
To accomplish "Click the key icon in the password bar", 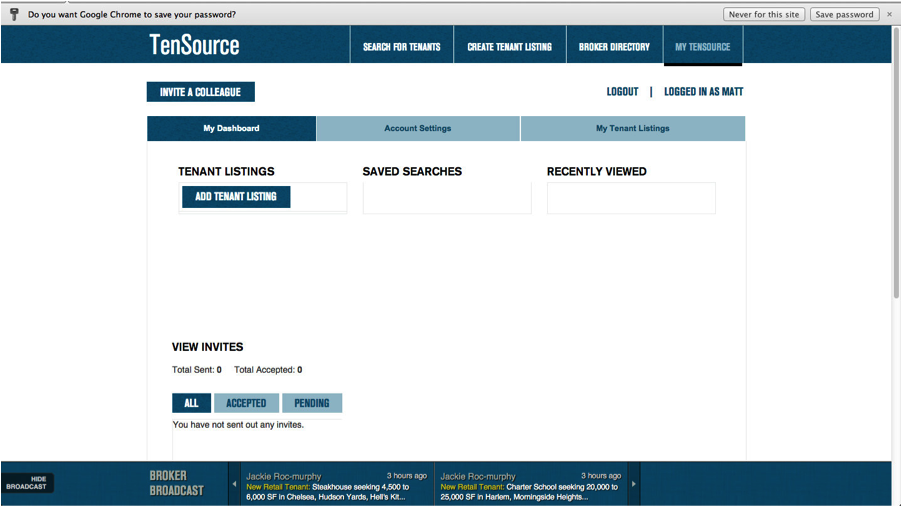I will pos(14,14).
